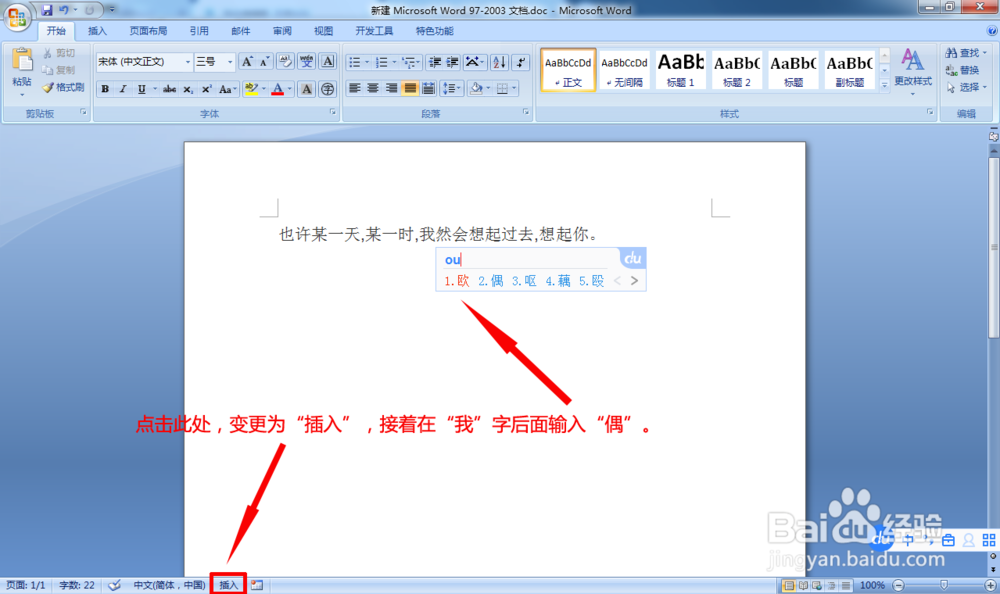This screenshot has height=594, width=1000.
Task: Click 查找 (Find) button
Action: click(966, 52)
